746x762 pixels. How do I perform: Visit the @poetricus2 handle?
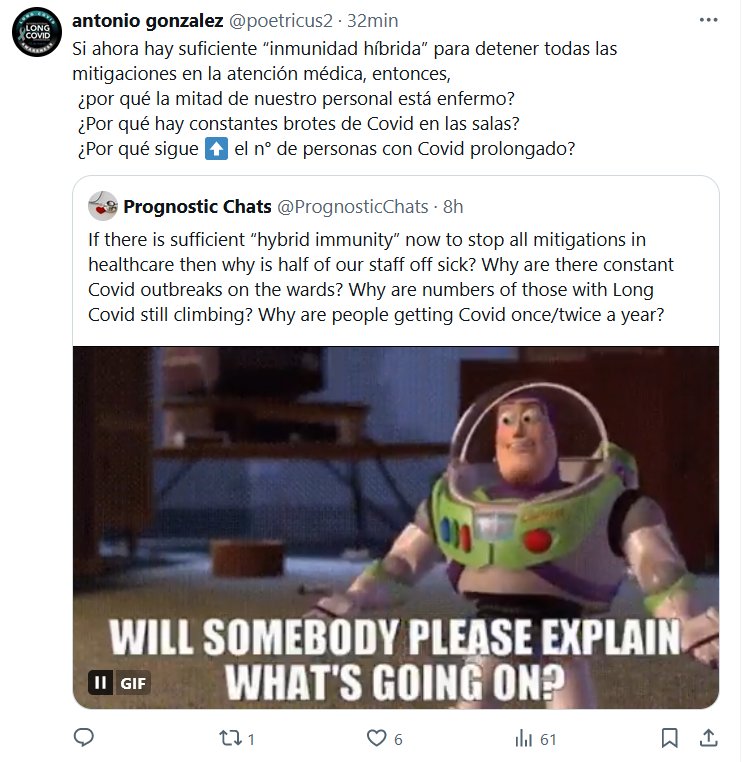pyautogui.click(x=280, y=21)
